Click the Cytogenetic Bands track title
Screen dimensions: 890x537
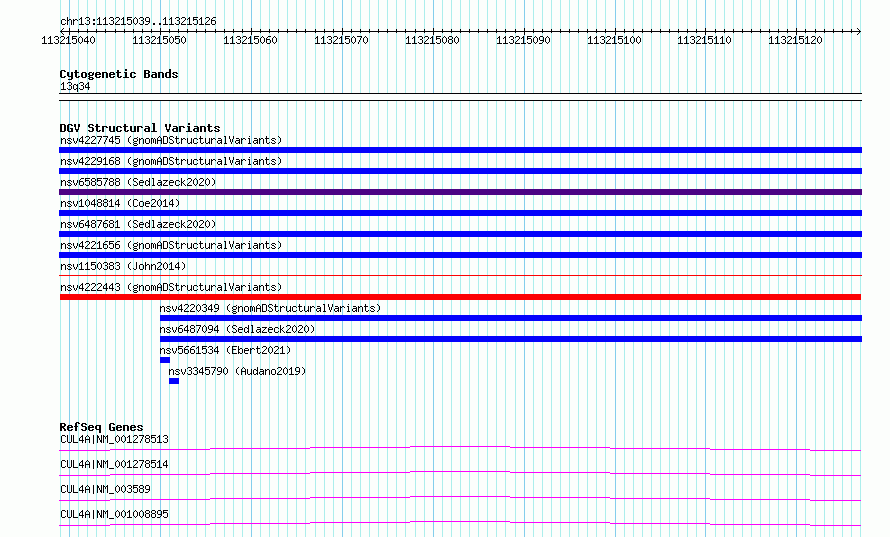(x=119, y=74)
